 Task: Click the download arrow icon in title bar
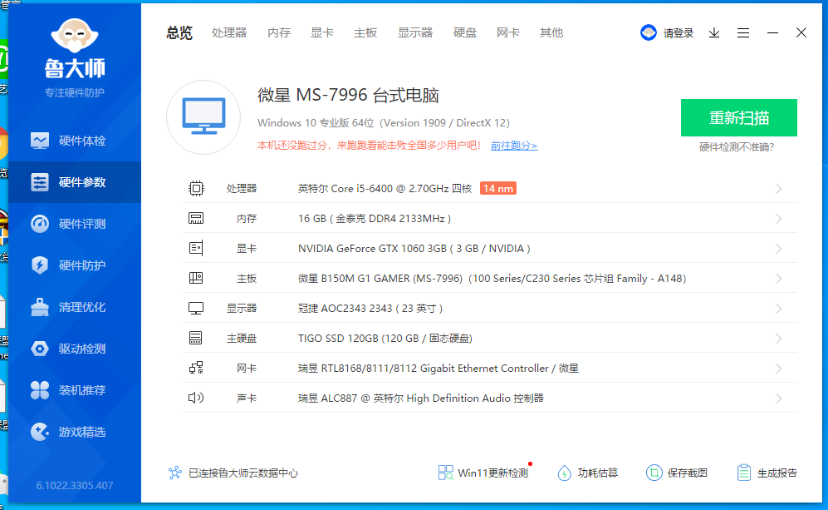click(x=714, y=33)
